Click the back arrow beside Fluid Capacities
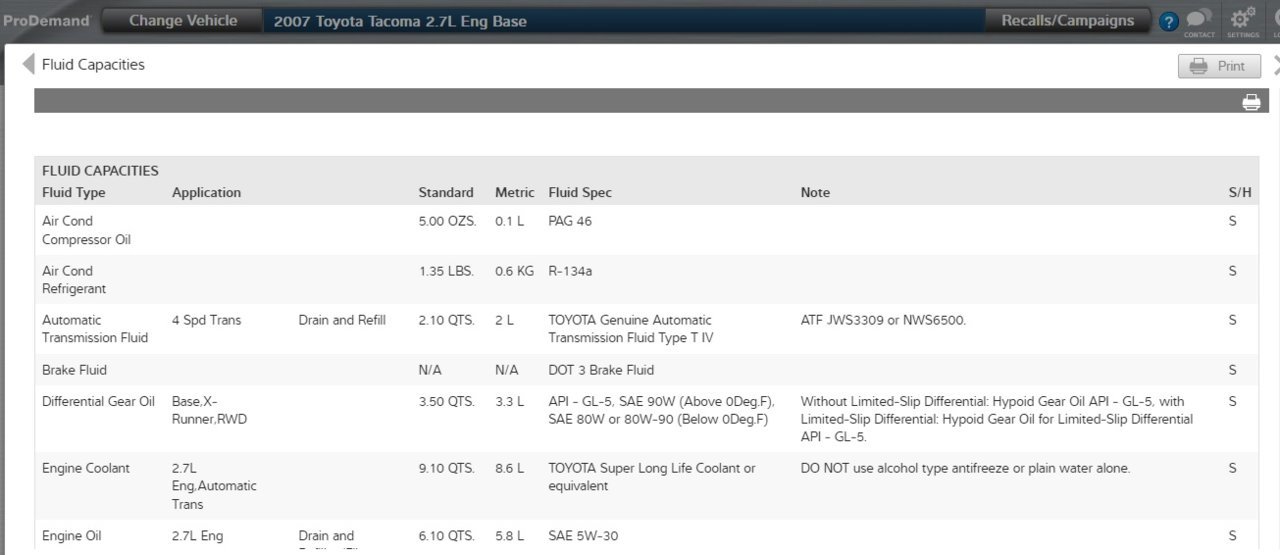 [x=28, y=65]
